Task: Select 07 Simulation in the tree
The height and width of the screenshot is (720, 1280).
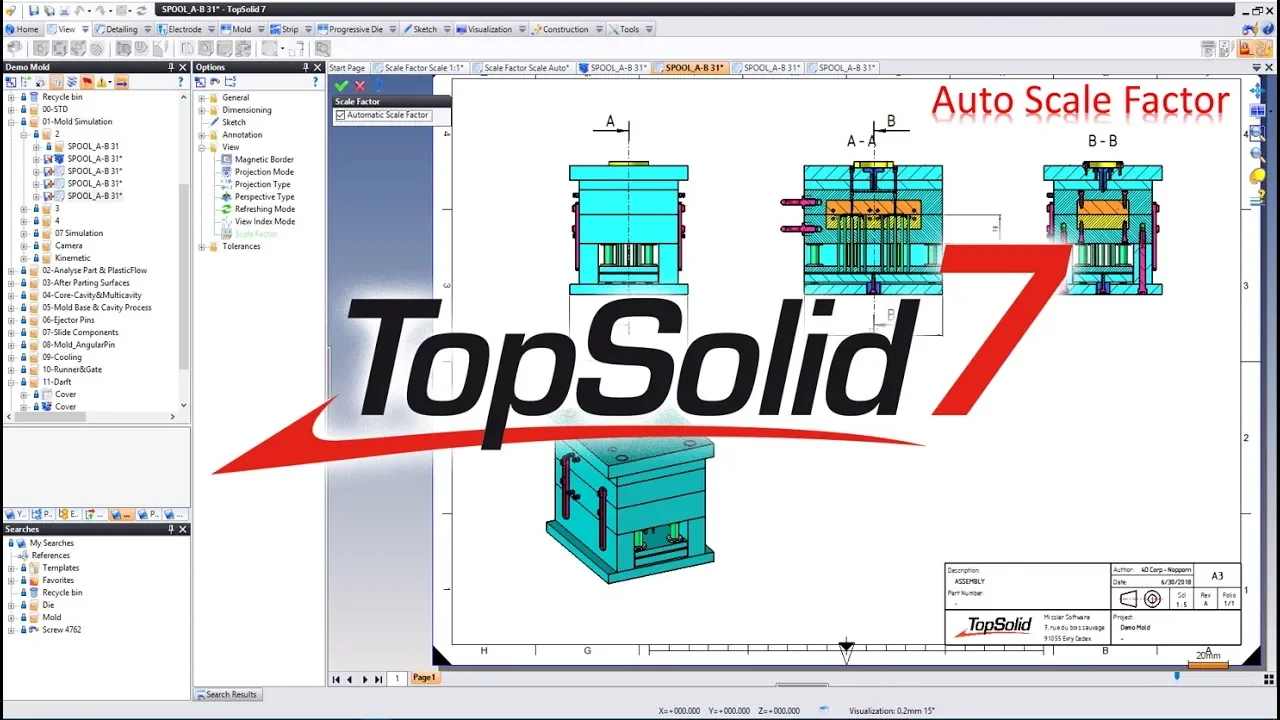Action: pyautogui.click(x=79, y=233)
